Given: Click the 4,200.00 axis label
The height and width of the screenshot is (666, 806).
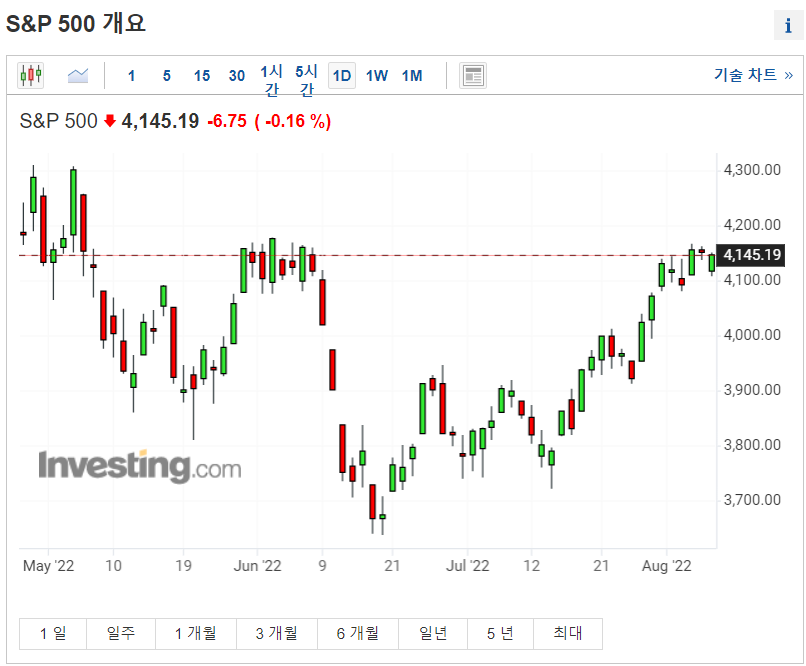Looking at the screenshot, I should click(752, 225).
